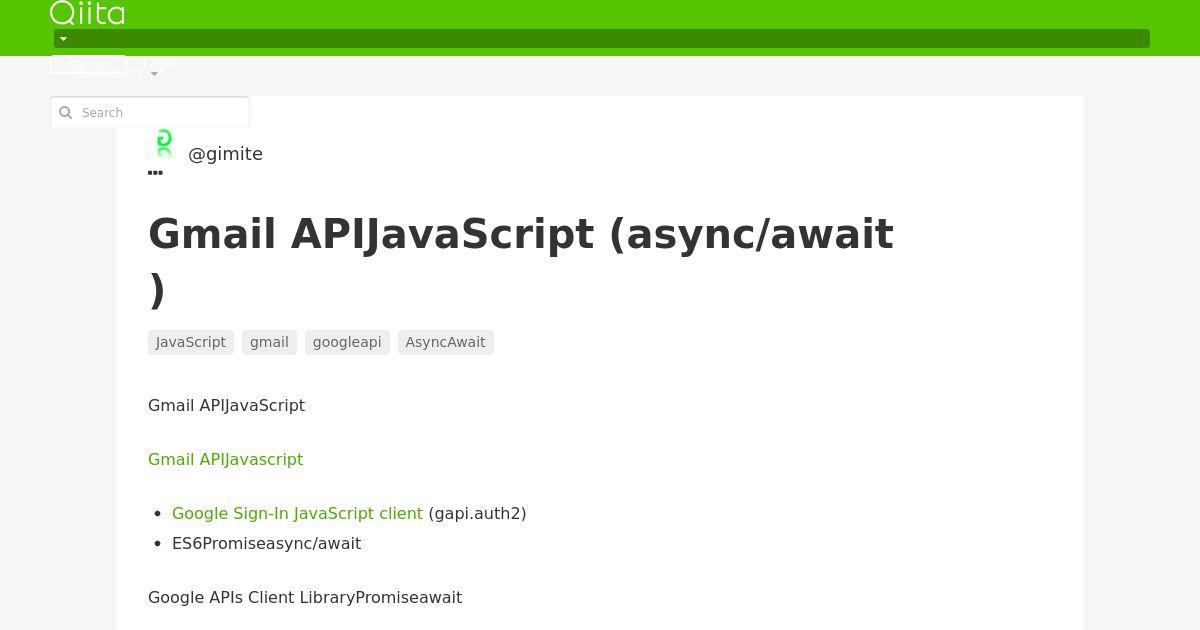1200x630 pixels.
Task: Open the green Gmail APIJavascript link
Action: [225, 459]
